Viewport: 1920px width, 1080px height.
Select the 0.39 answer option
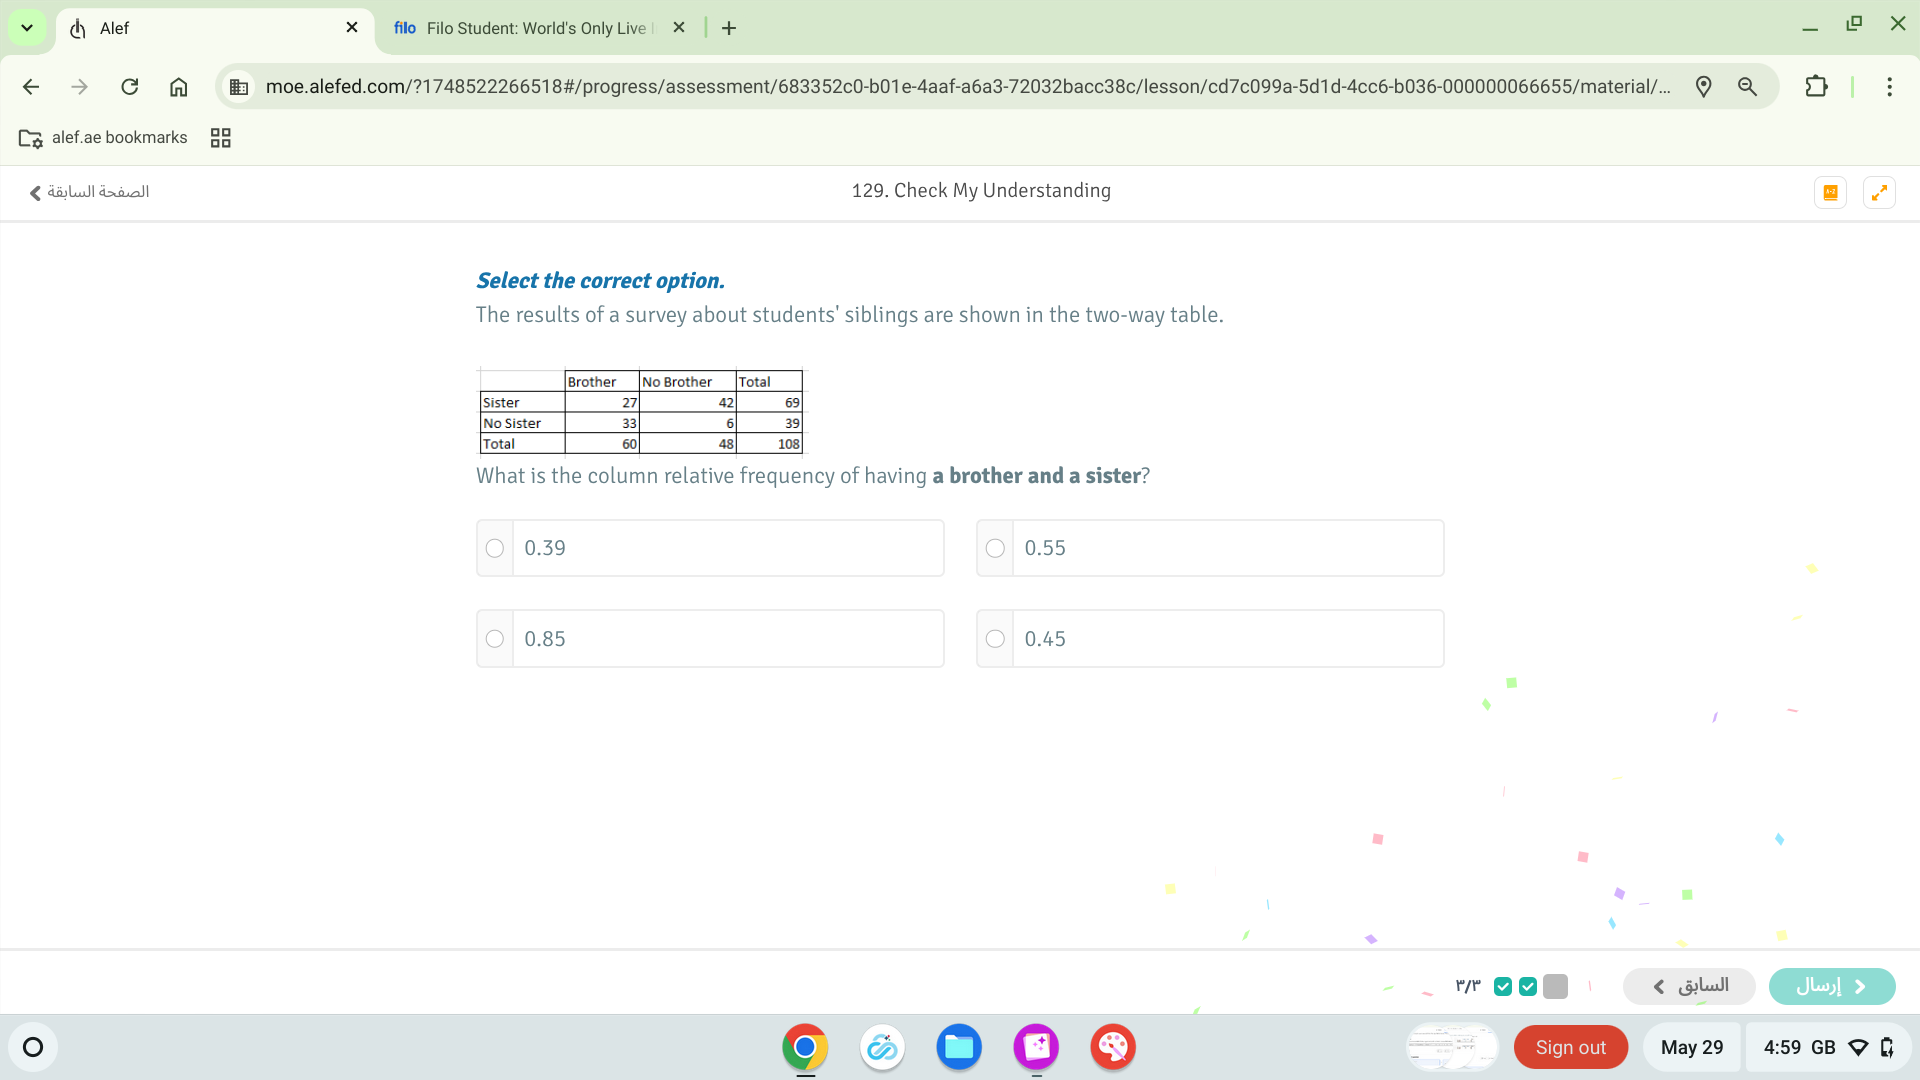point(495,548)
